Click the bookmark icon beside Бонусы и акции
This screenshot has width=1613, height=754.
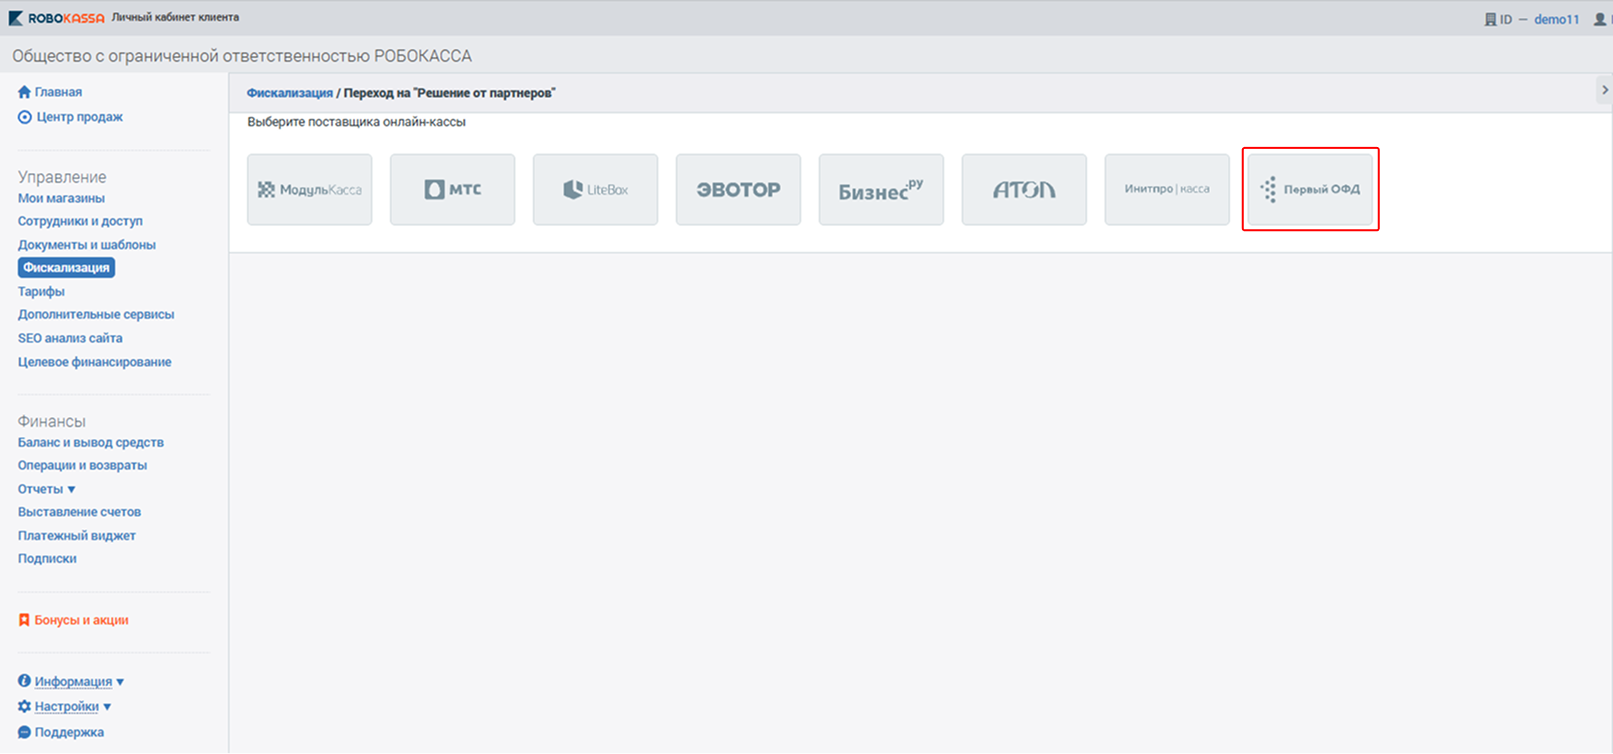point(24,620)
